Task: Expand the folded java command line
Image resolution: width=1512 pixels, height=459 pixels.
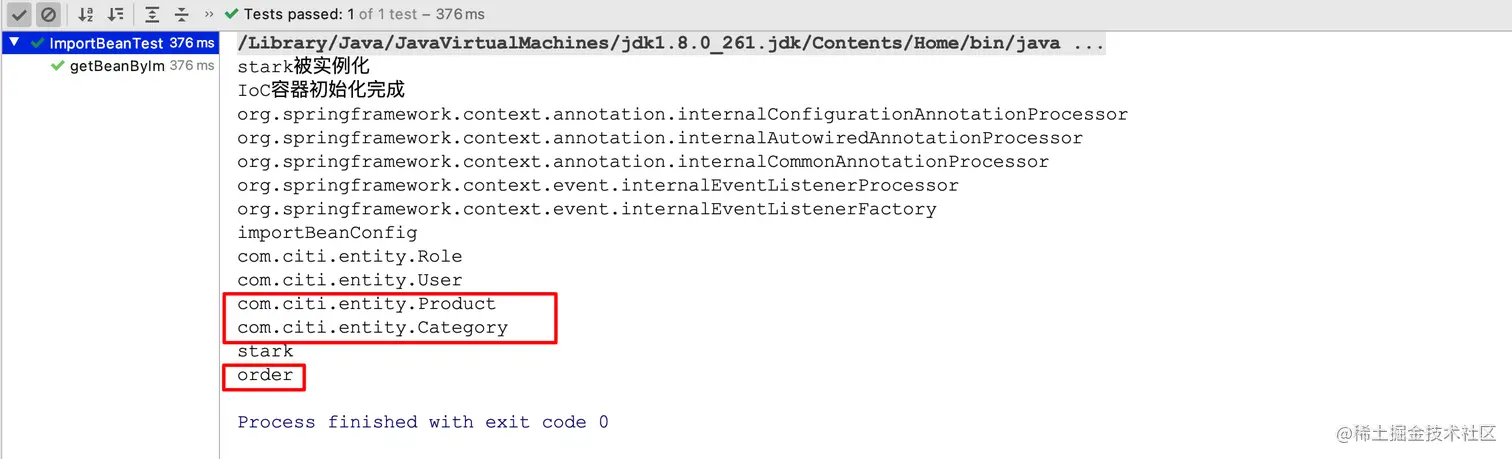Action: tap(1087, 43)
